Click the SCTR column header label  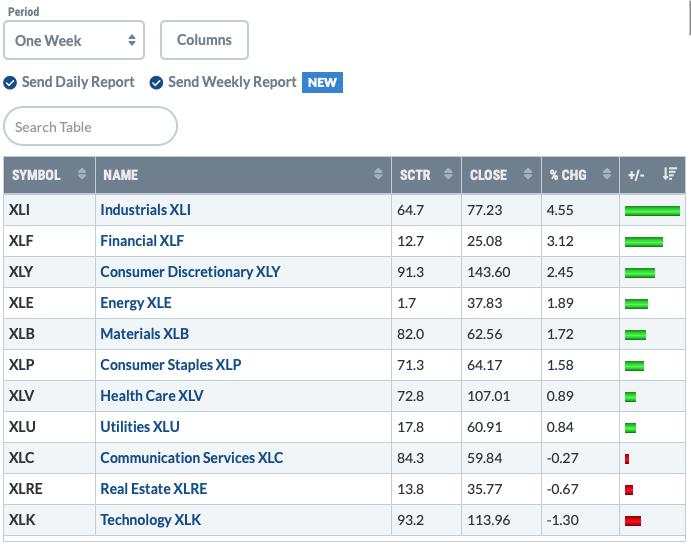pos(415,175)
